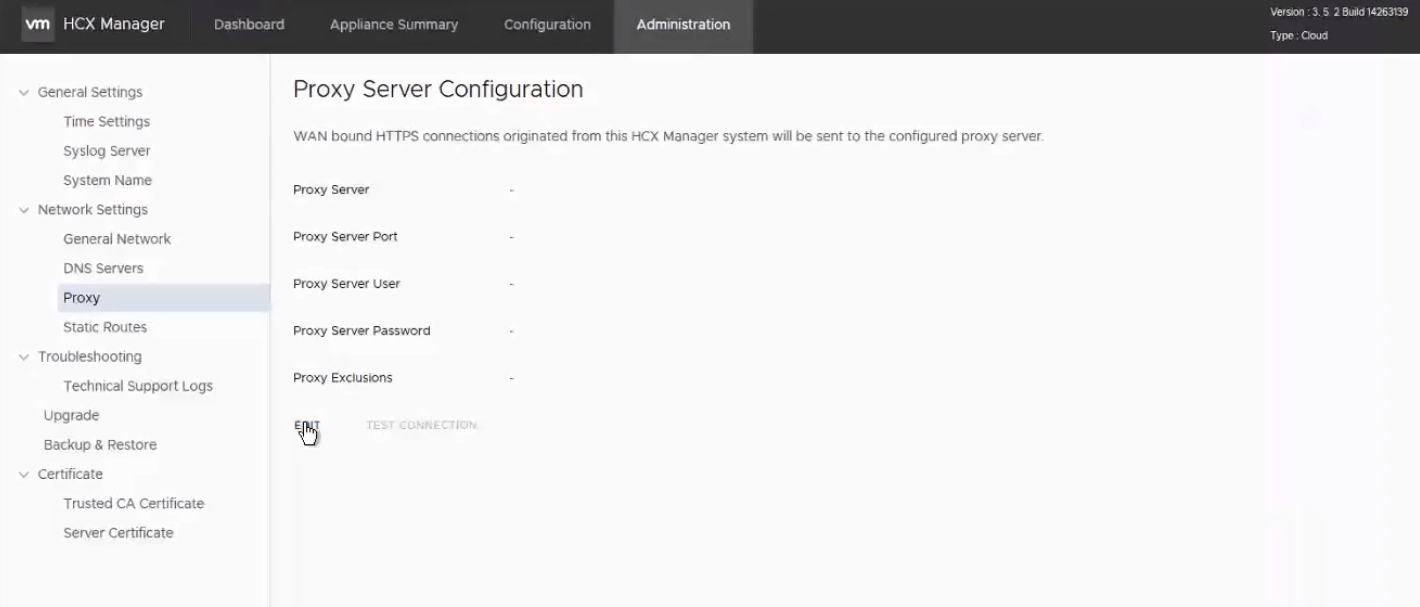Image resolution: width=1420 pixels, height=607 pixels.
Task: Open Time Settings in the sidebar
Action: 106,122
